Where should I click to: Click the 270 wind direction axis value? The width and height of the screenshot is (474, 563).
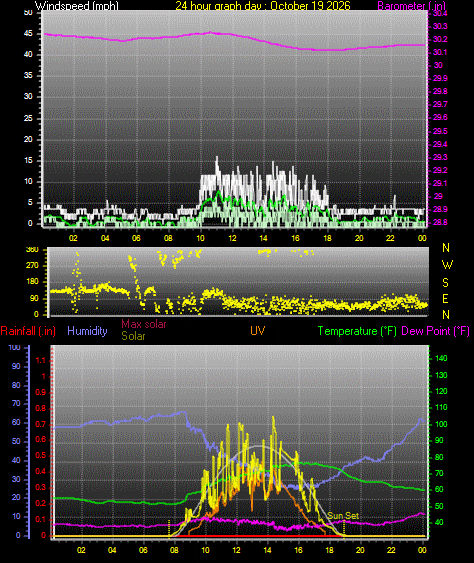[x=32, y=266]
